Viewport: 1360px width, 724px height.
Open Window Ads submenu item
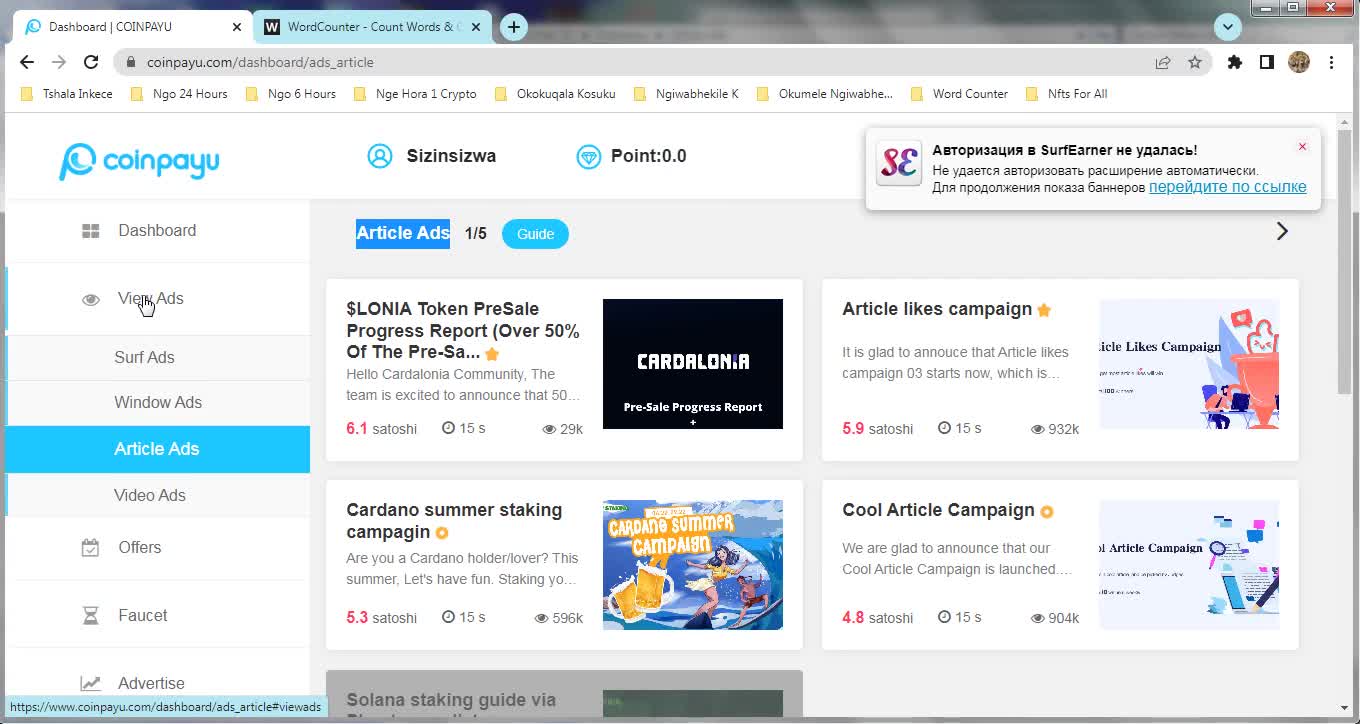pos(157,403)
